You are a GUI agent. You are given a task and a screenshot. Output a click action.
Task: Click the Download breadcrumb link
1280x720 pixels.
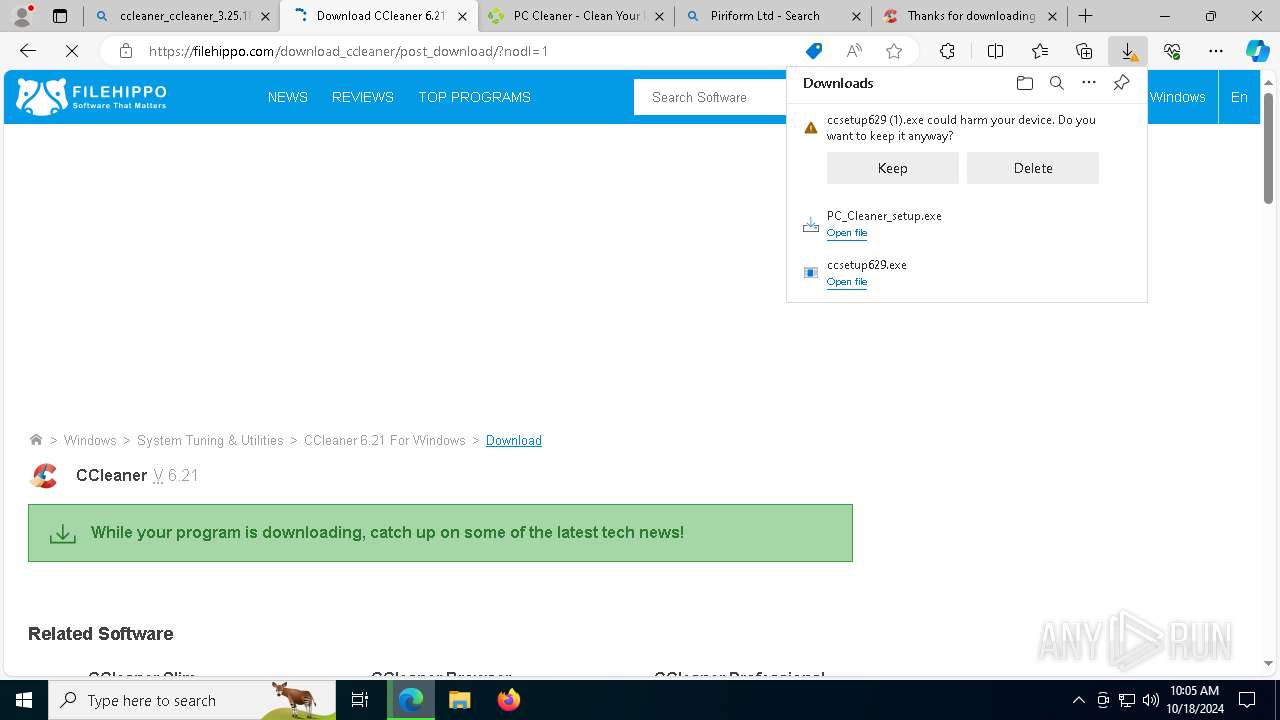tap(514, 440)
